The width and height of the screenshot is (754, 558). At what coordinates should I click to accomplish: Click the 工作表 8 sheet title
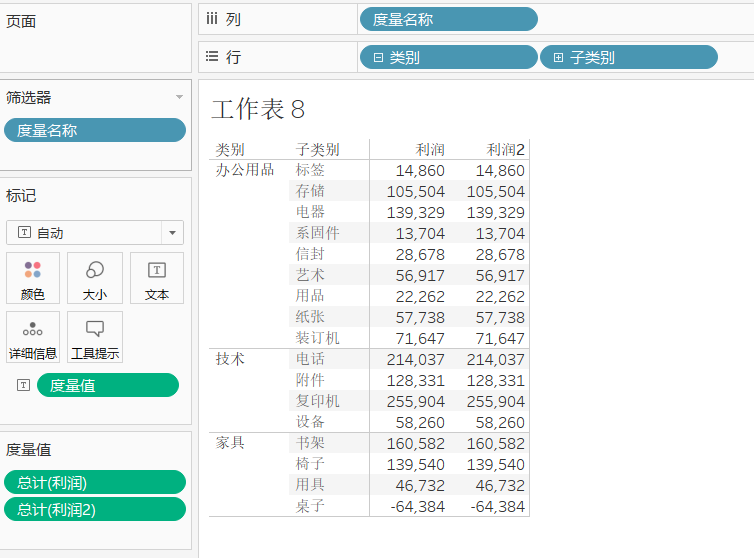point(258,109)
